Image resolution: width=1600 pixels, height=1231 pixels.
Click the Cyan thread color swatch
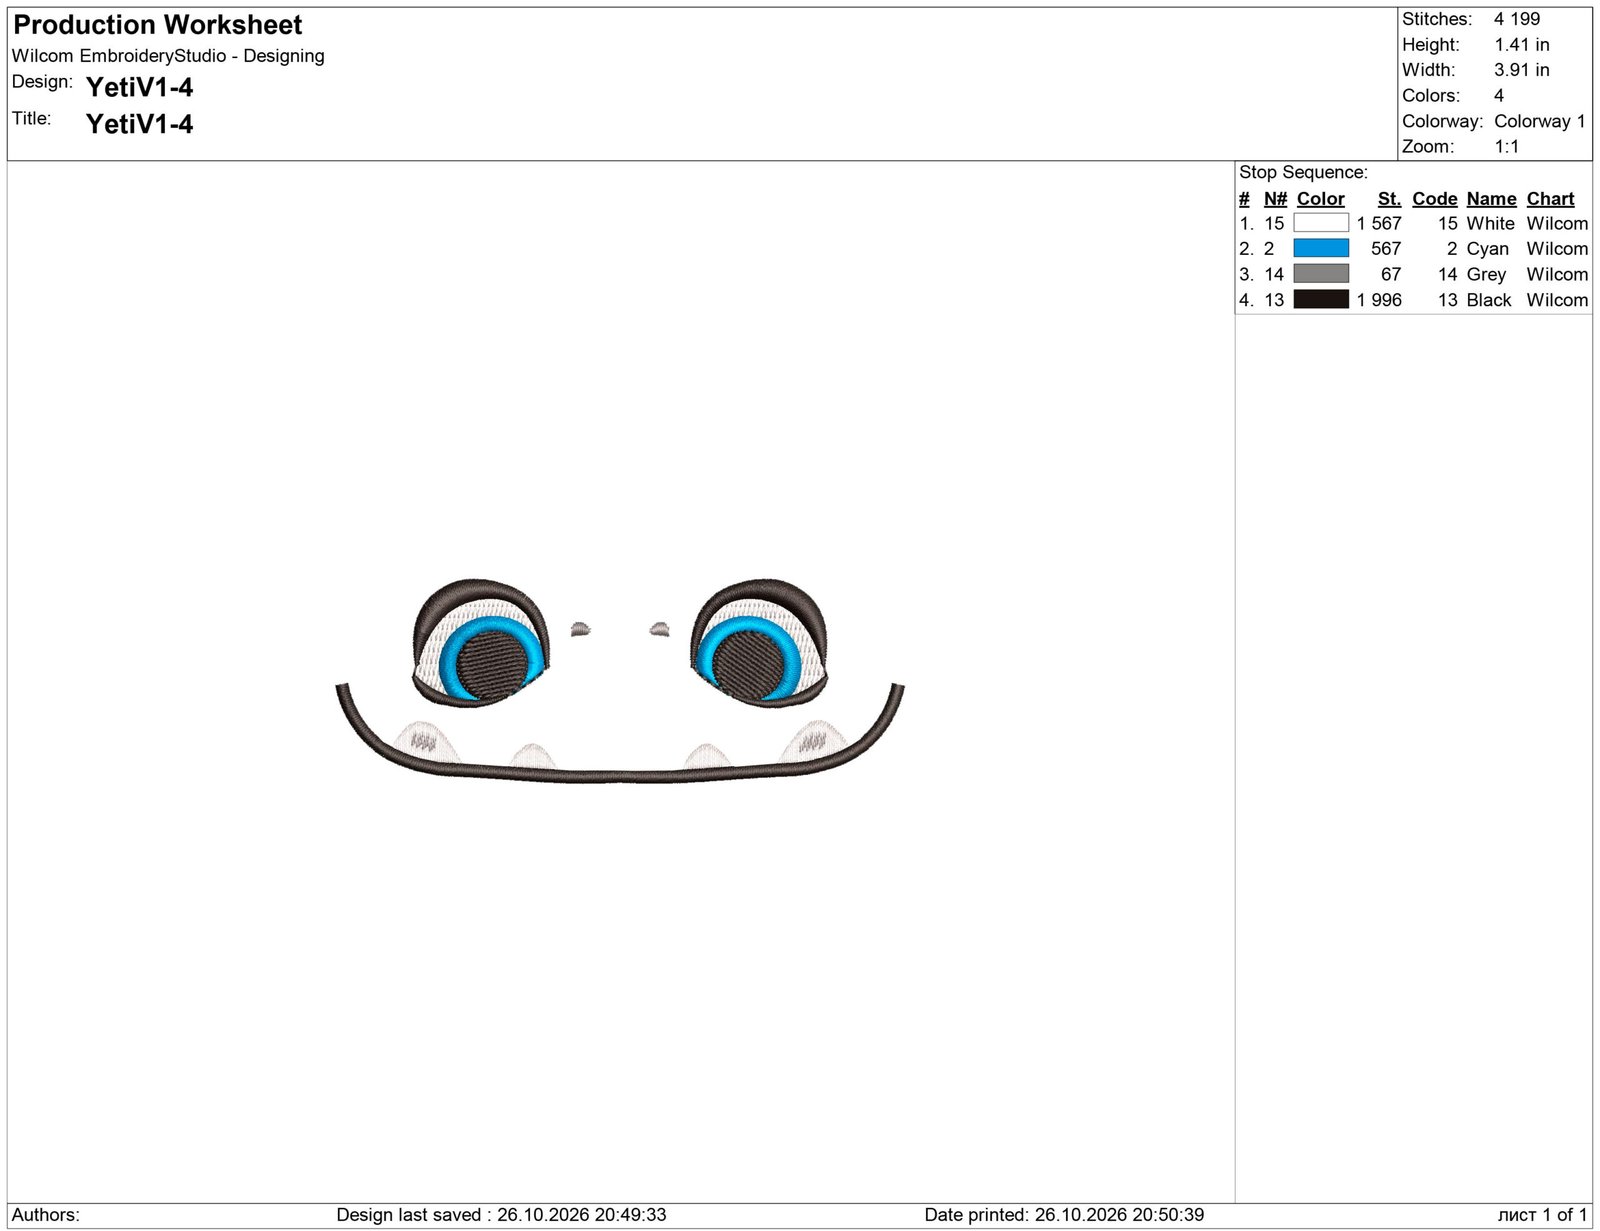click(x=1321, y=248)
